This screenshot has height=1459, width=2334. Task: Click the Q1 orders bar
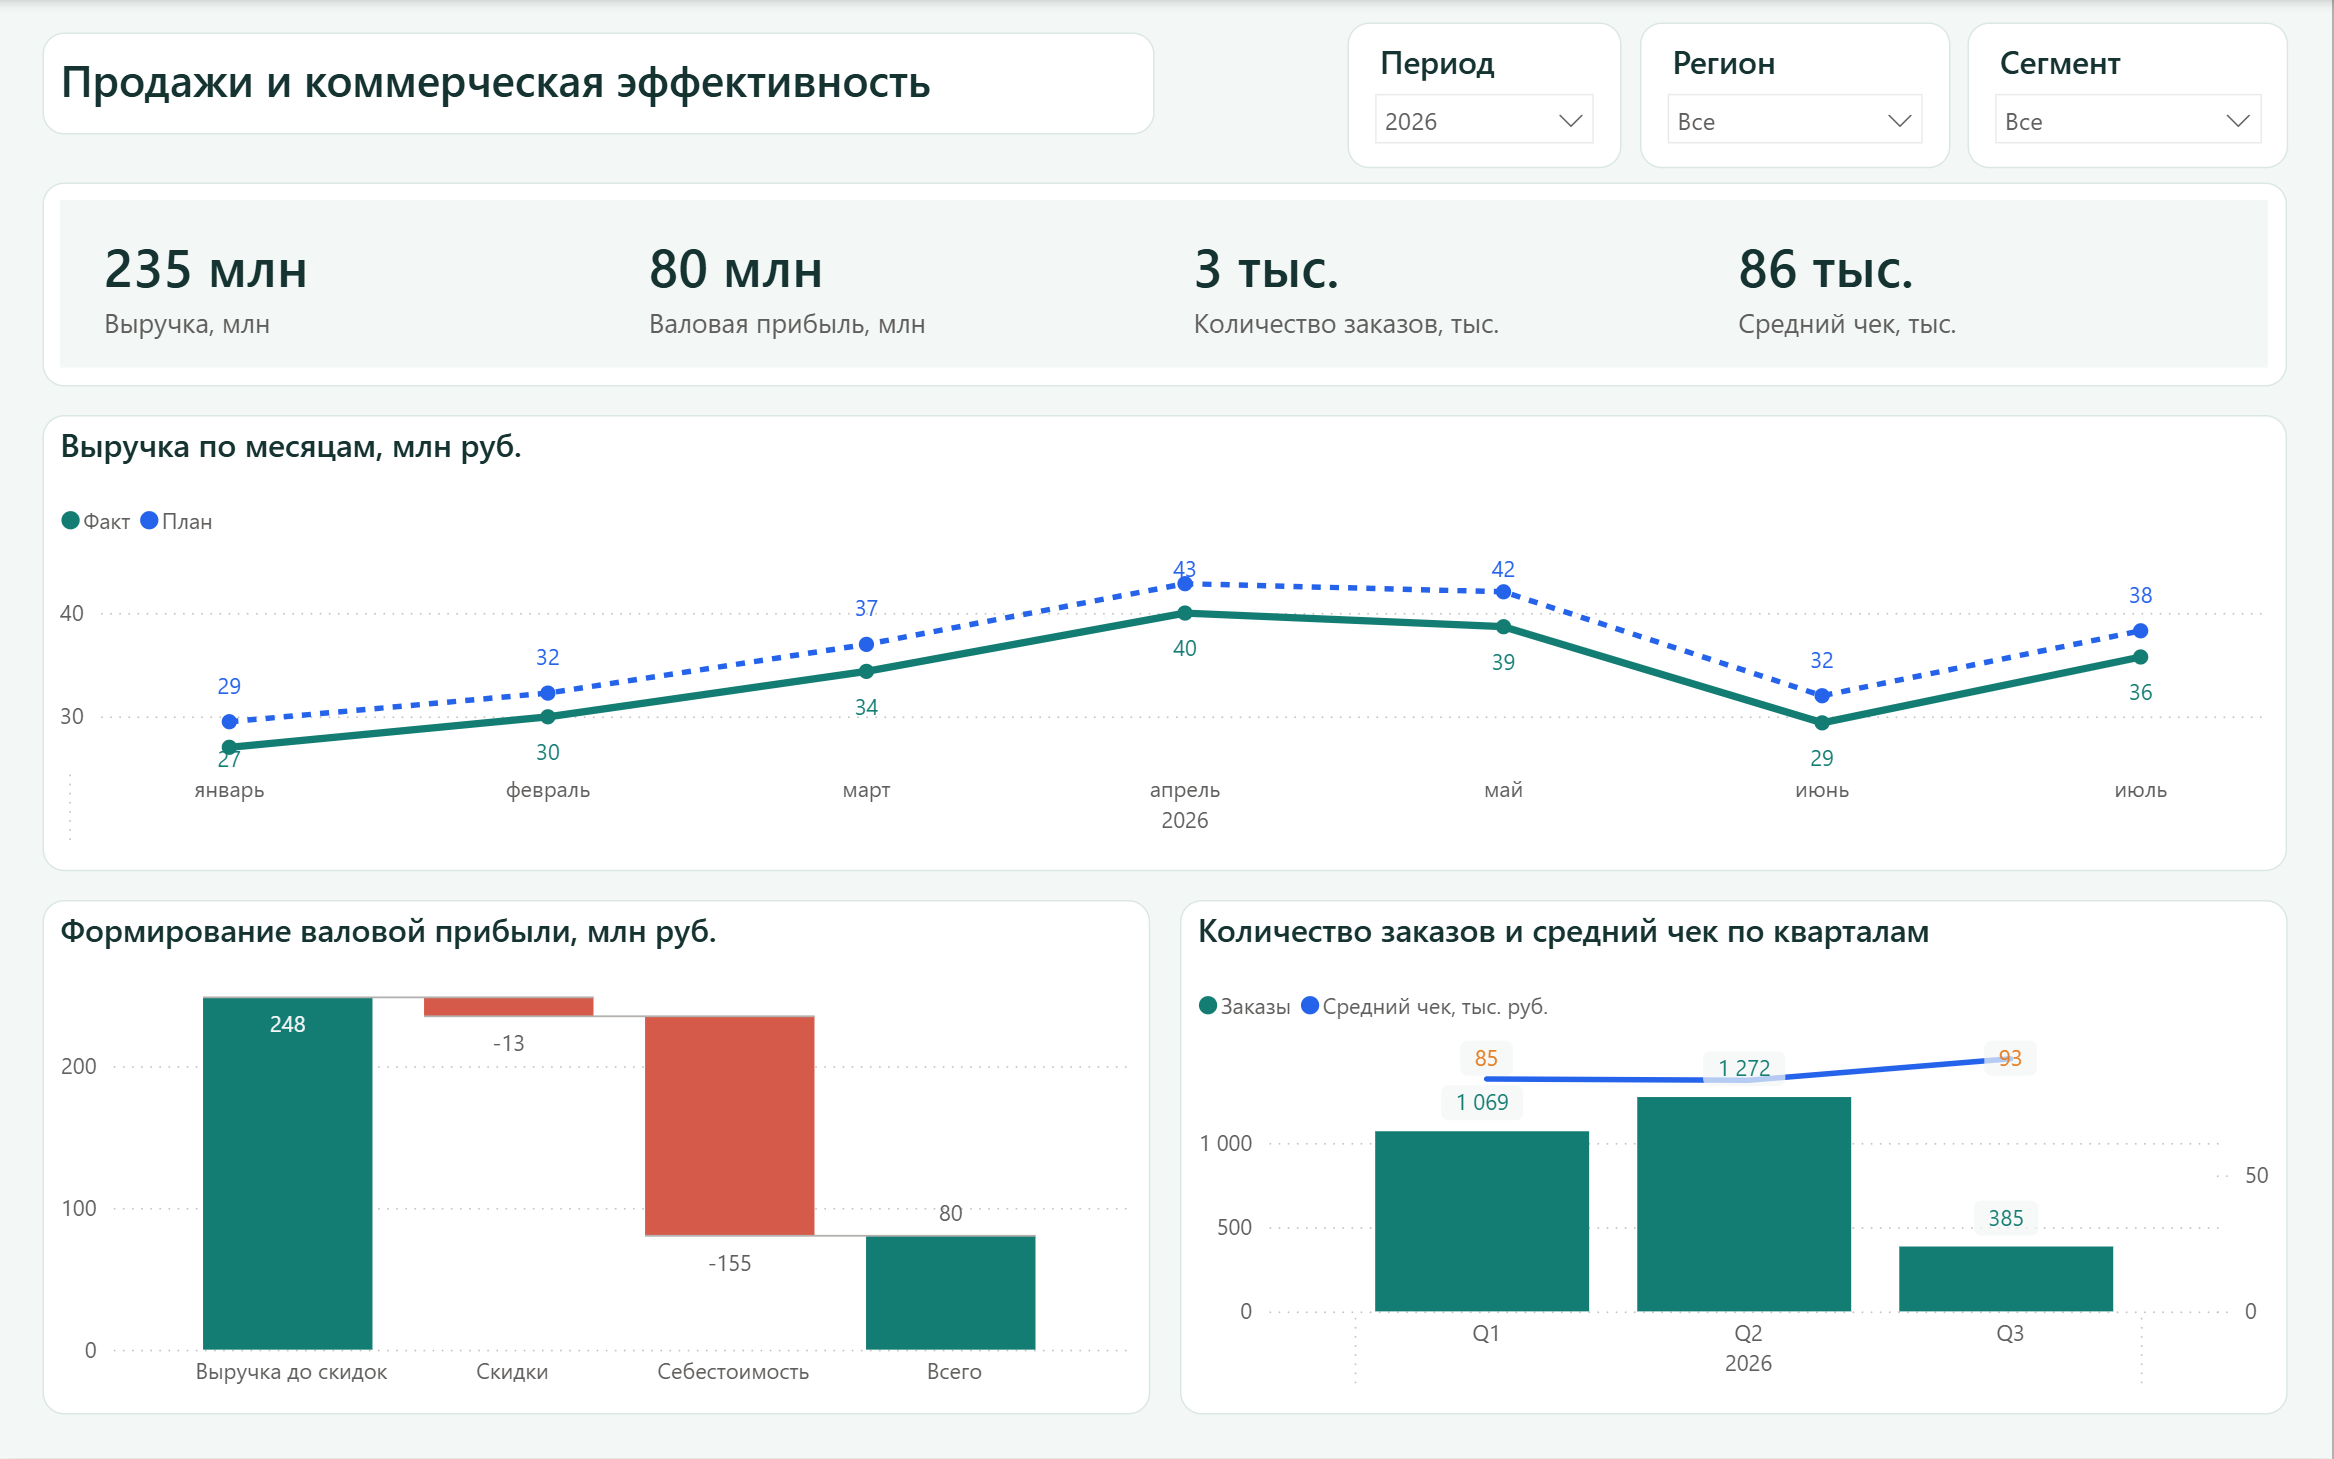point(1482,1221)
